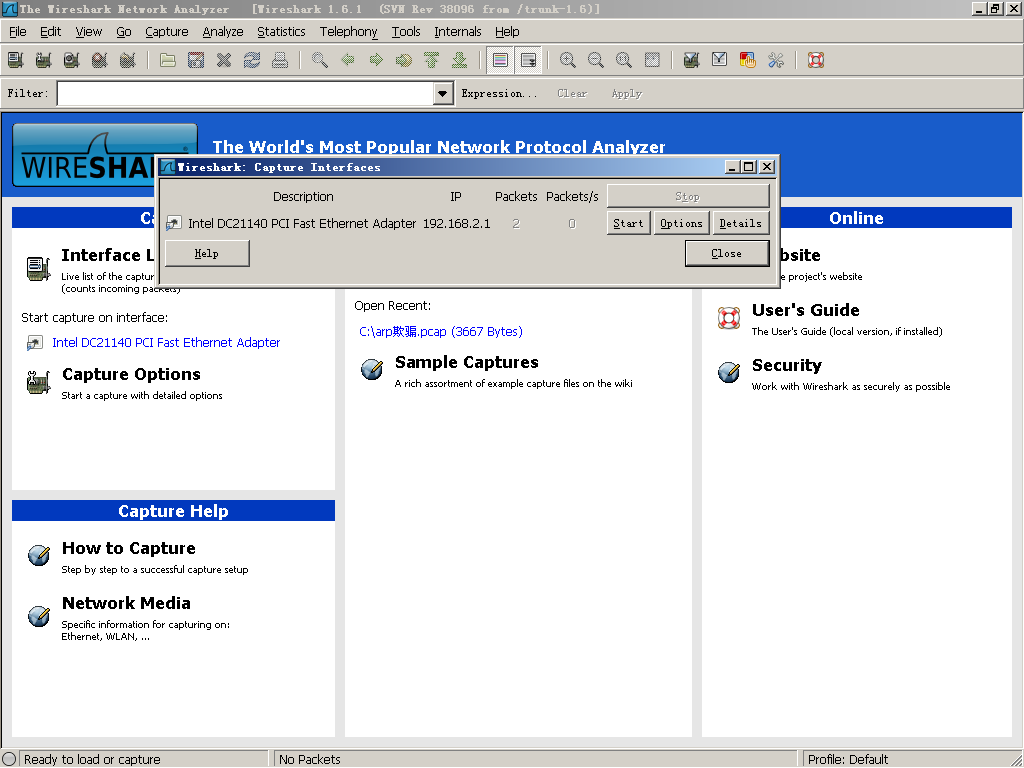Open the Analyze menu
Viewport: 1024px width, 768px height.
pyautogui.click(x=223, y=32)
